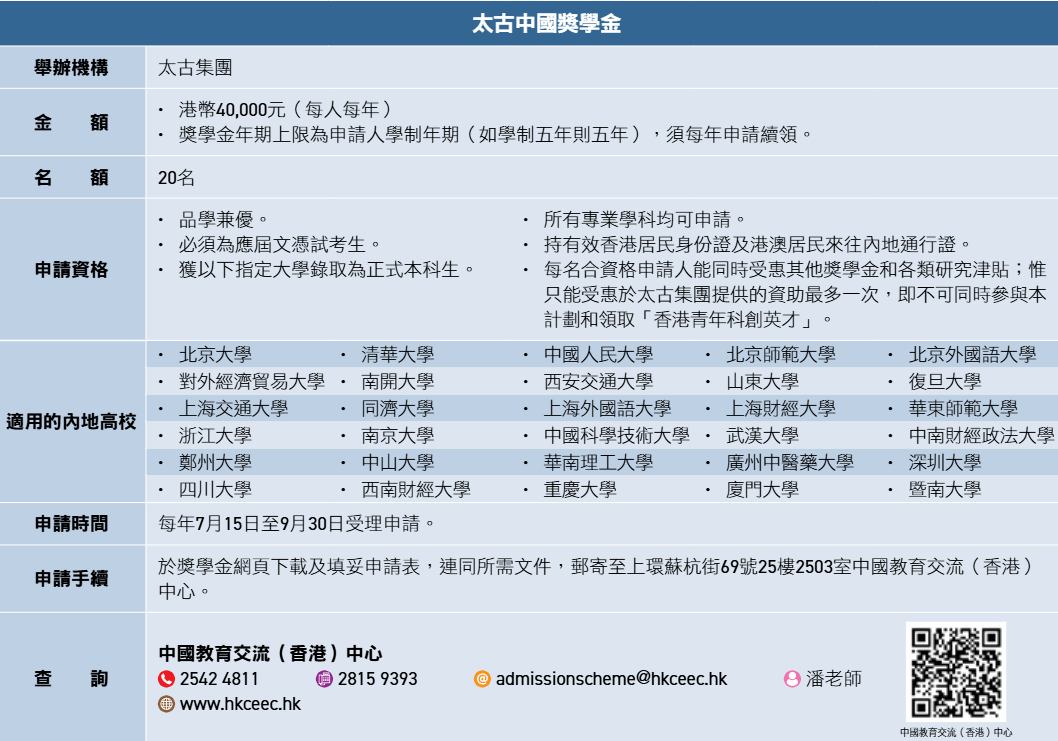Click 浙江大學 in the list

tap(215, 436)
